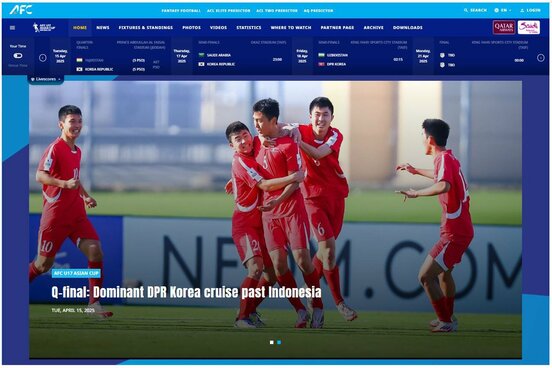Open headline Dominant DPR Korea cruise past Indonesia
552x368 pixels.
point(186,292)
